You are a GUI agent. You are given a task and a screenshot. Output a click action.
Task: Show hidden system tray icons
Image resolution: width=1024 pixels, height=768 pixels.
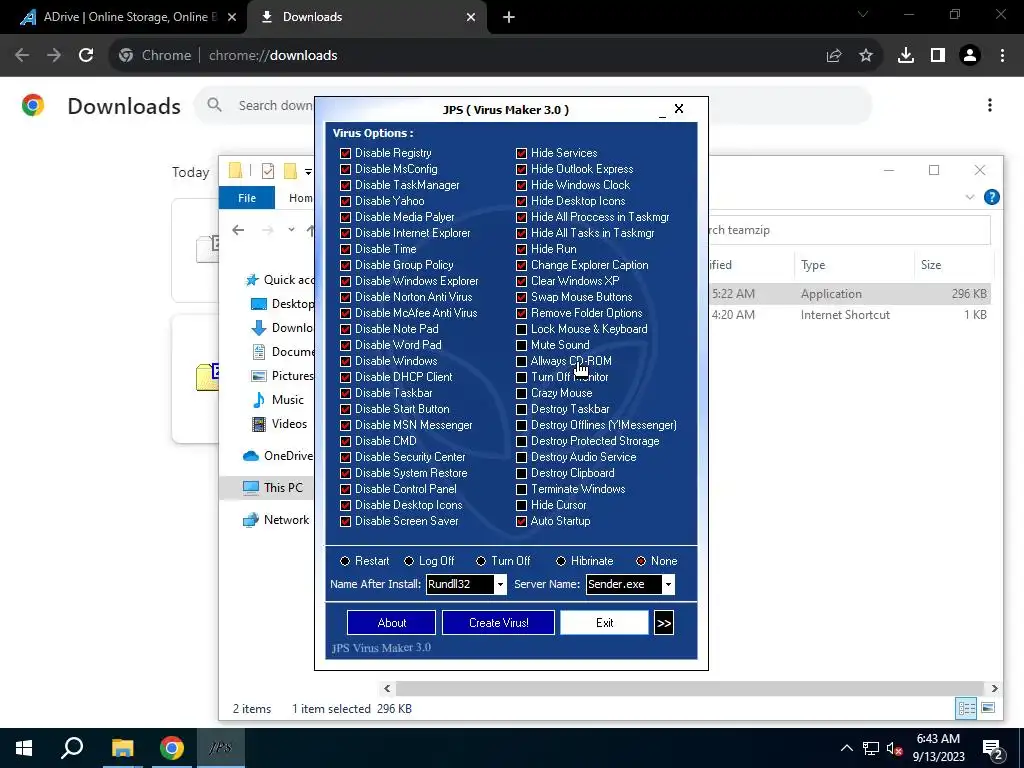click(x=846, y=748)
